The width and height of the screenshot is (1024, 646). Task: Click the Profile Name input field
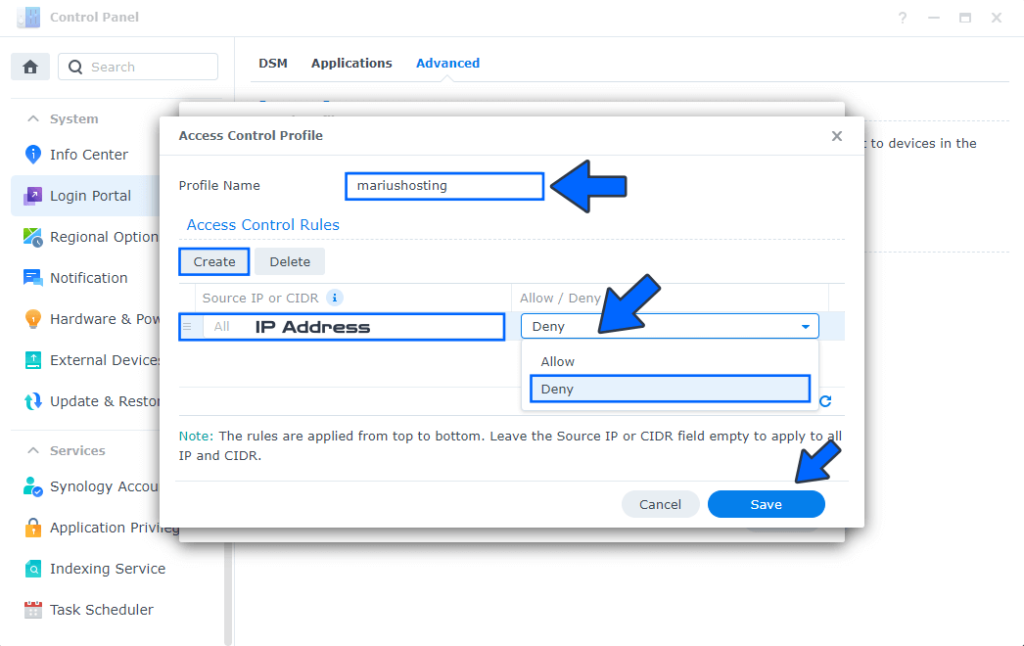444,185
